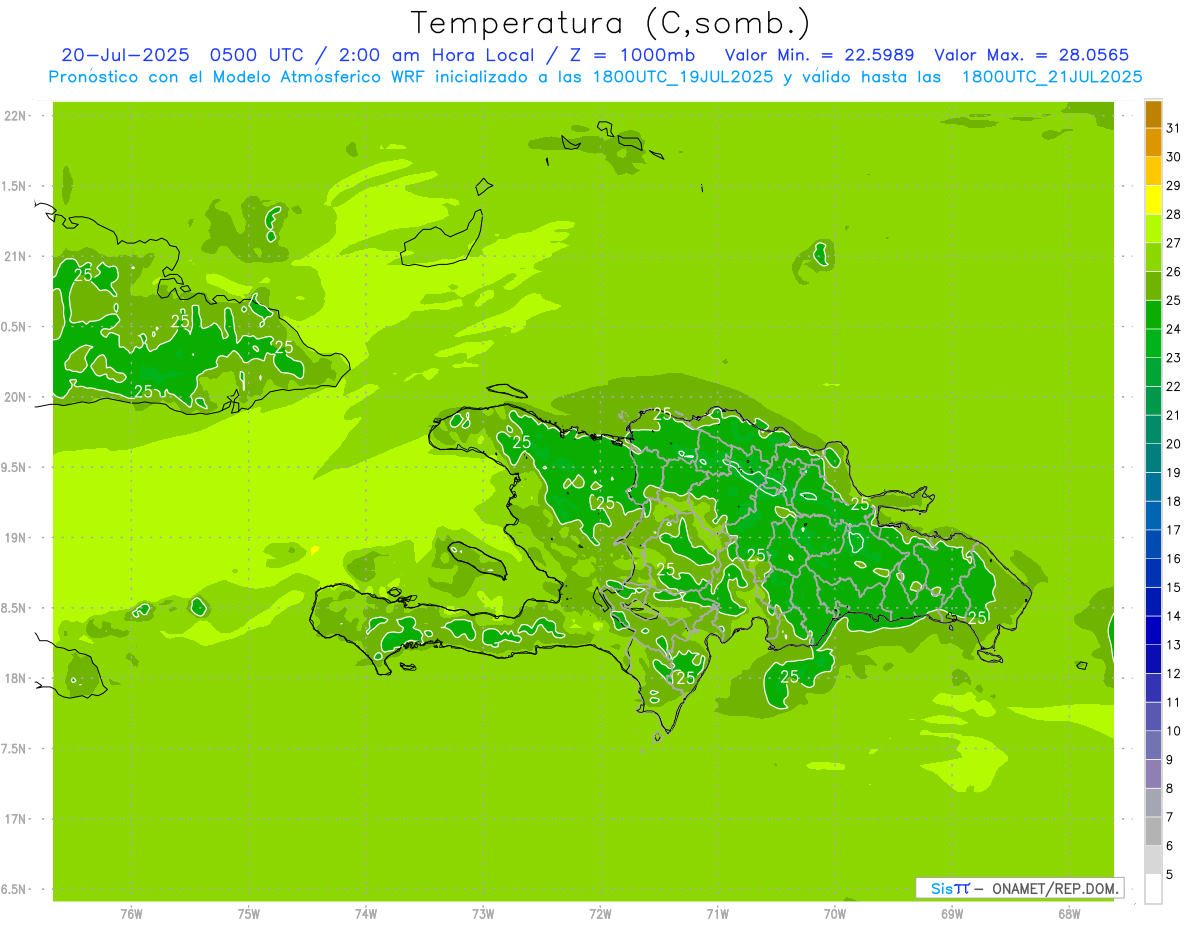Click the title 'Temperatura (C,somb.)'
Image resolution: width=1200 pixels, height=927 pixels.
611,23
